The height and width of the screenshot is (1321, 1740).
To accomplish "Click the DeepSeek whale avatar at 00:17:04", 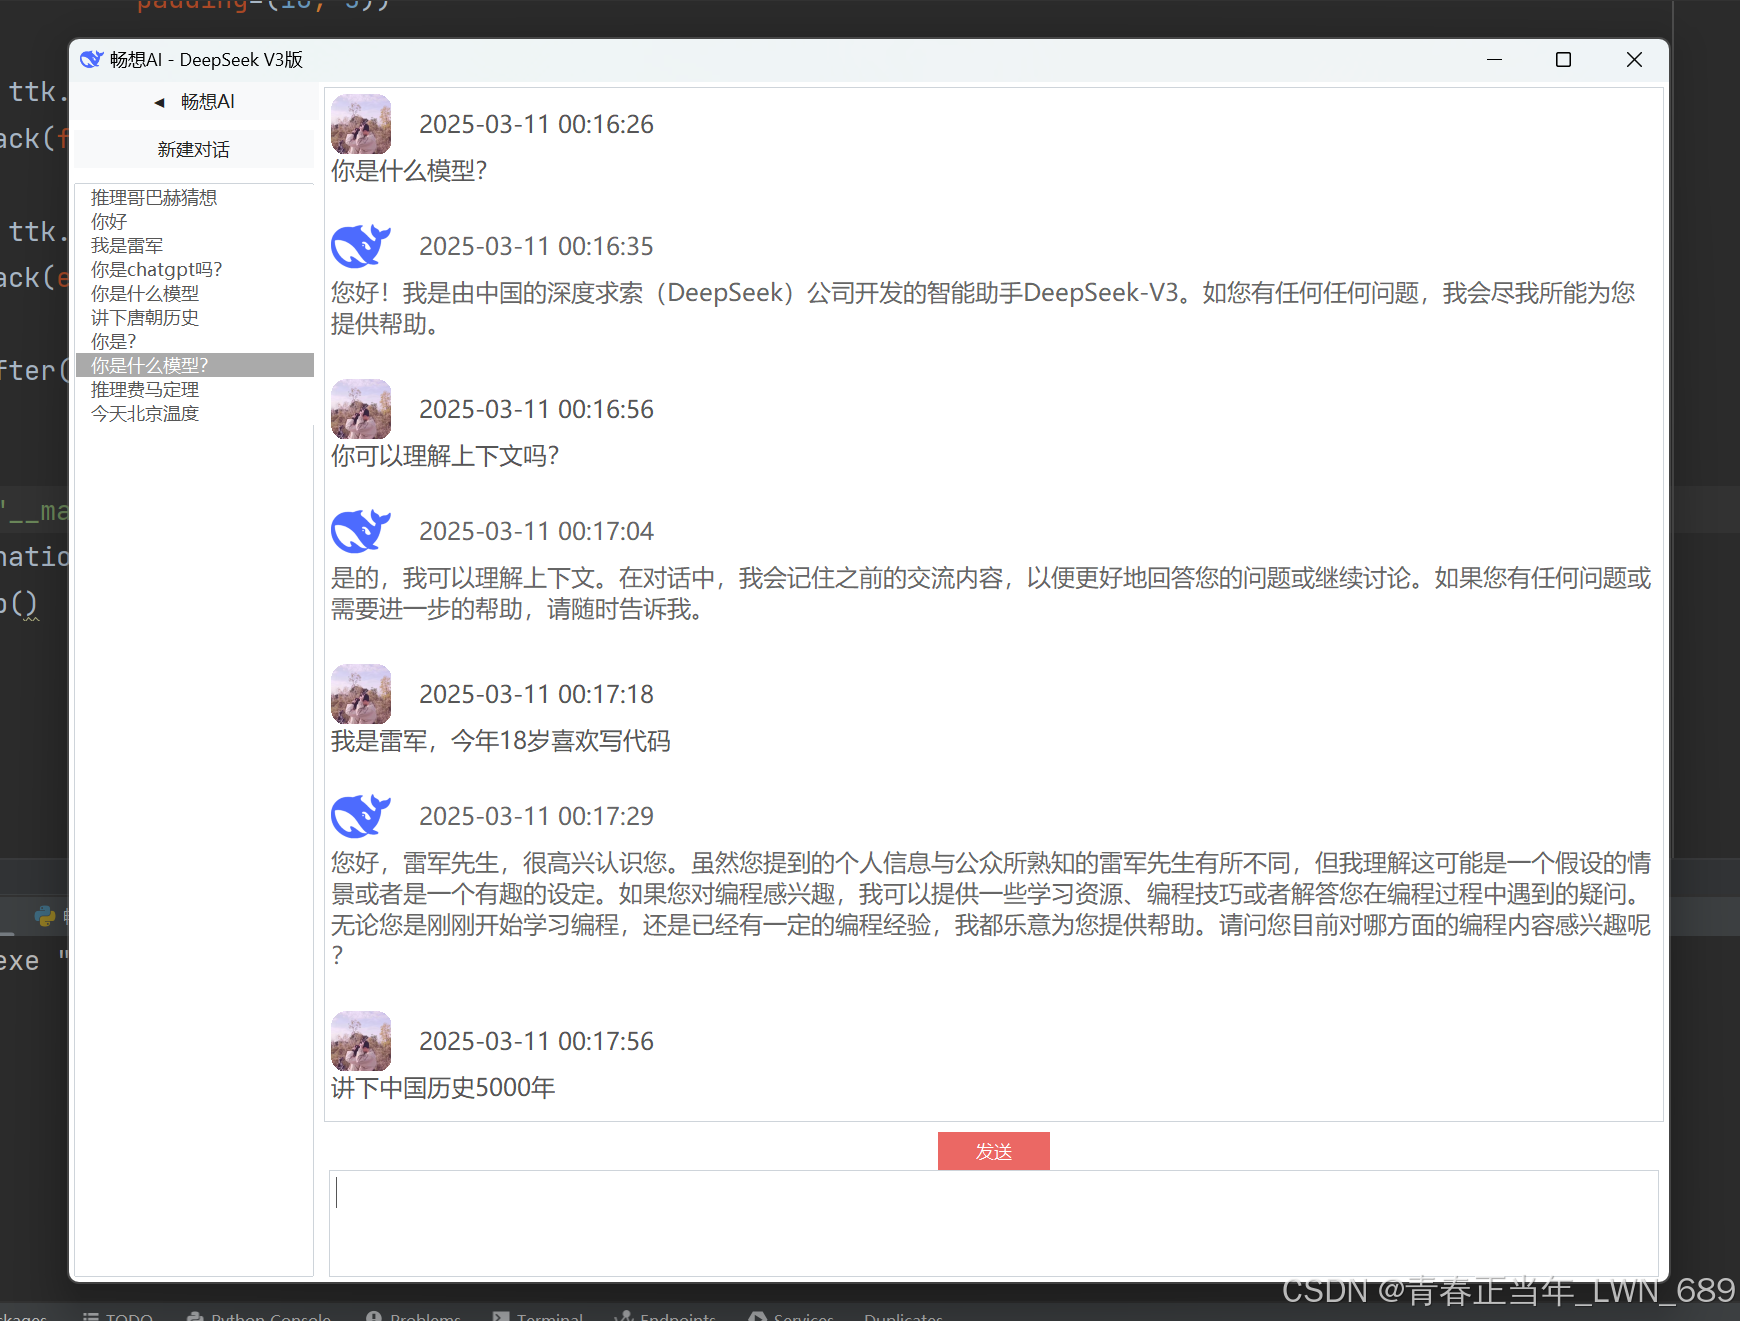I will point(361,531).
